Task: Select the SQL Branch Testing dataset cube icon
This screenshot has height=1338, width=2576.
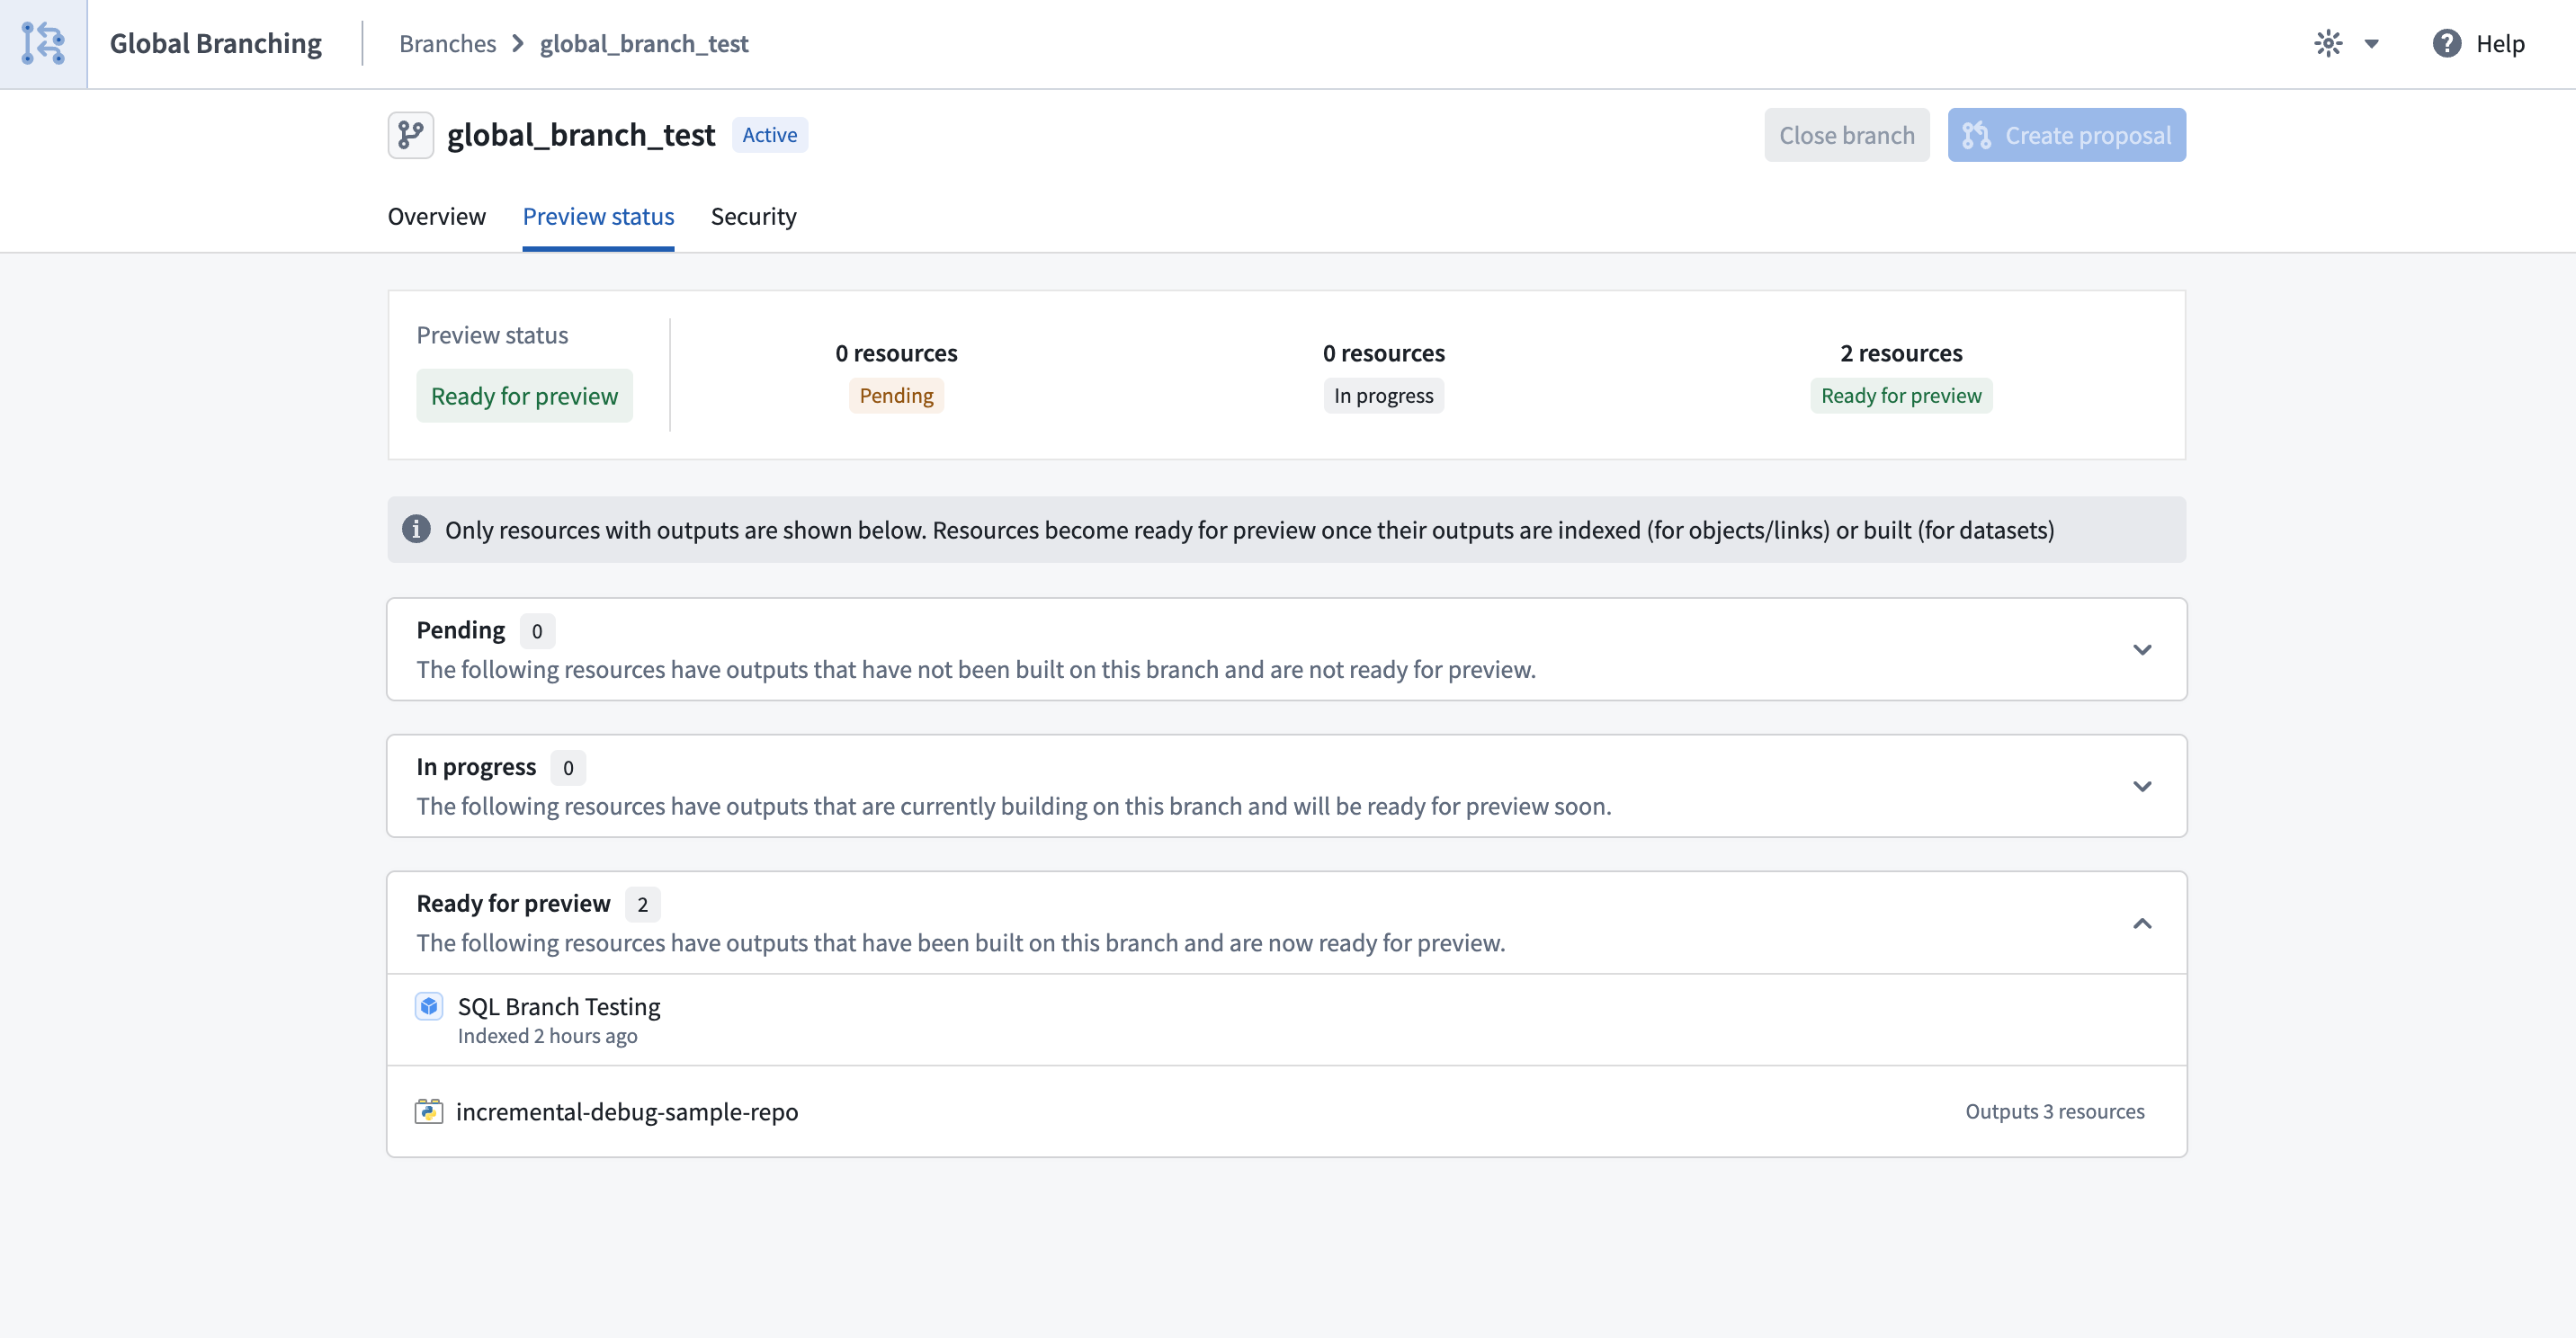Action: pos(429,1006)
